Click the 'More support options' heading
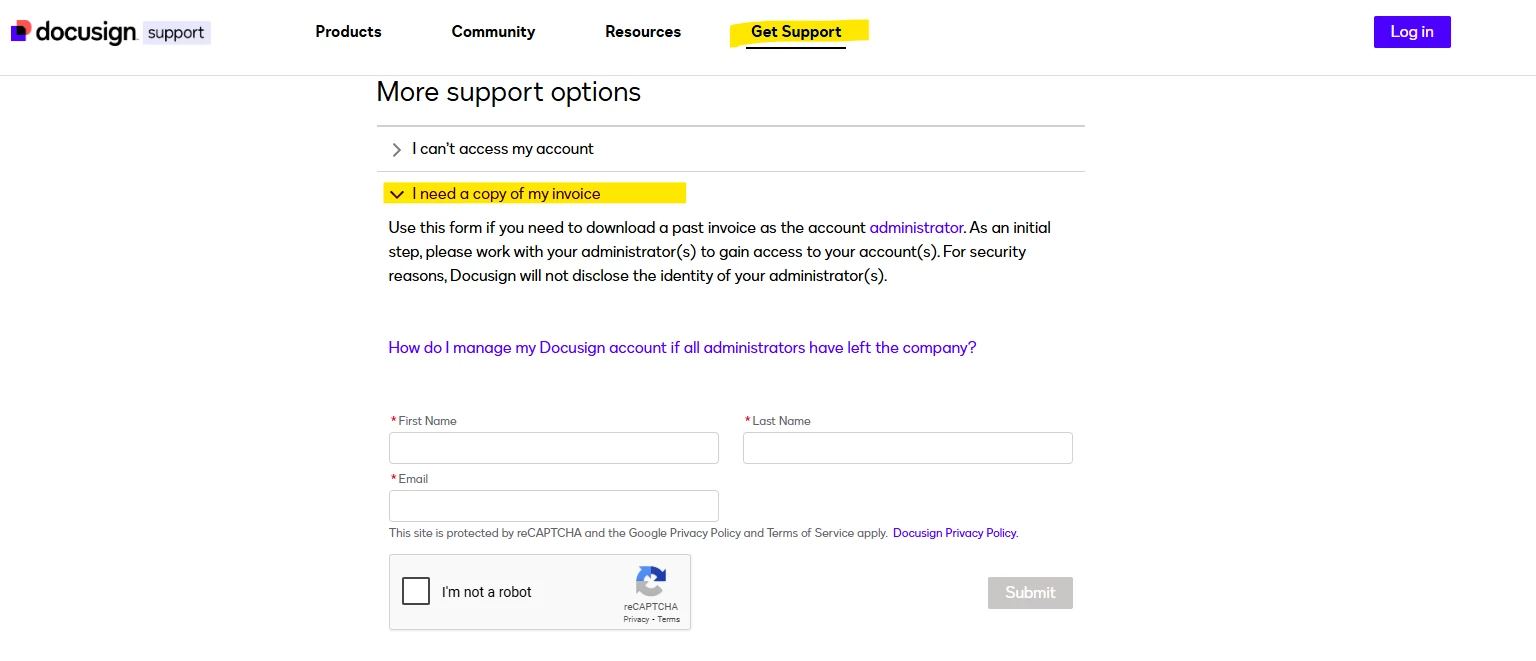 click(x=509, y=92)
